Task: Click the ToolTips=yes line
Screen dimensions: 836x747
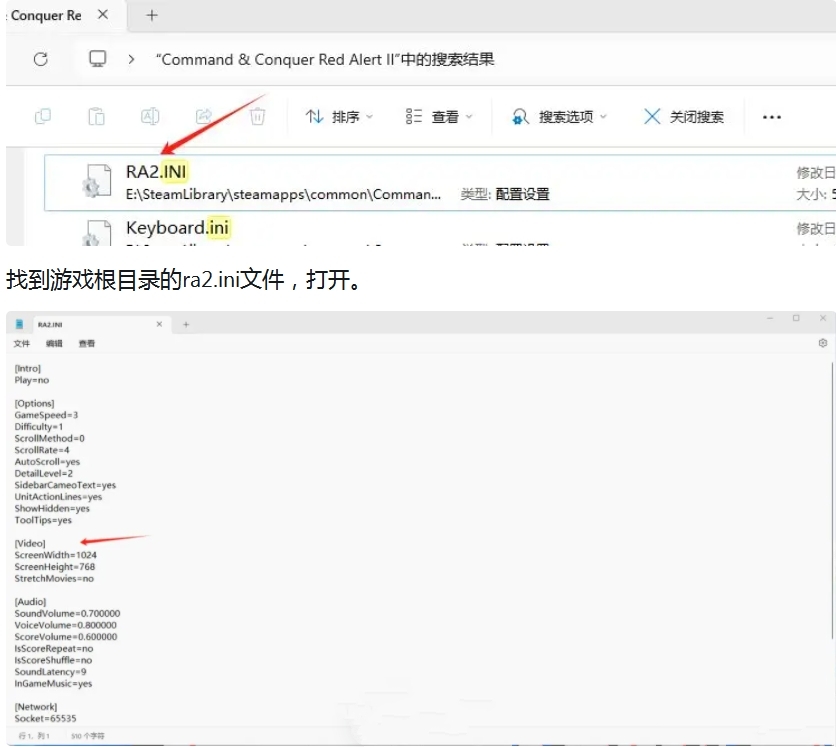Action: 43,520
